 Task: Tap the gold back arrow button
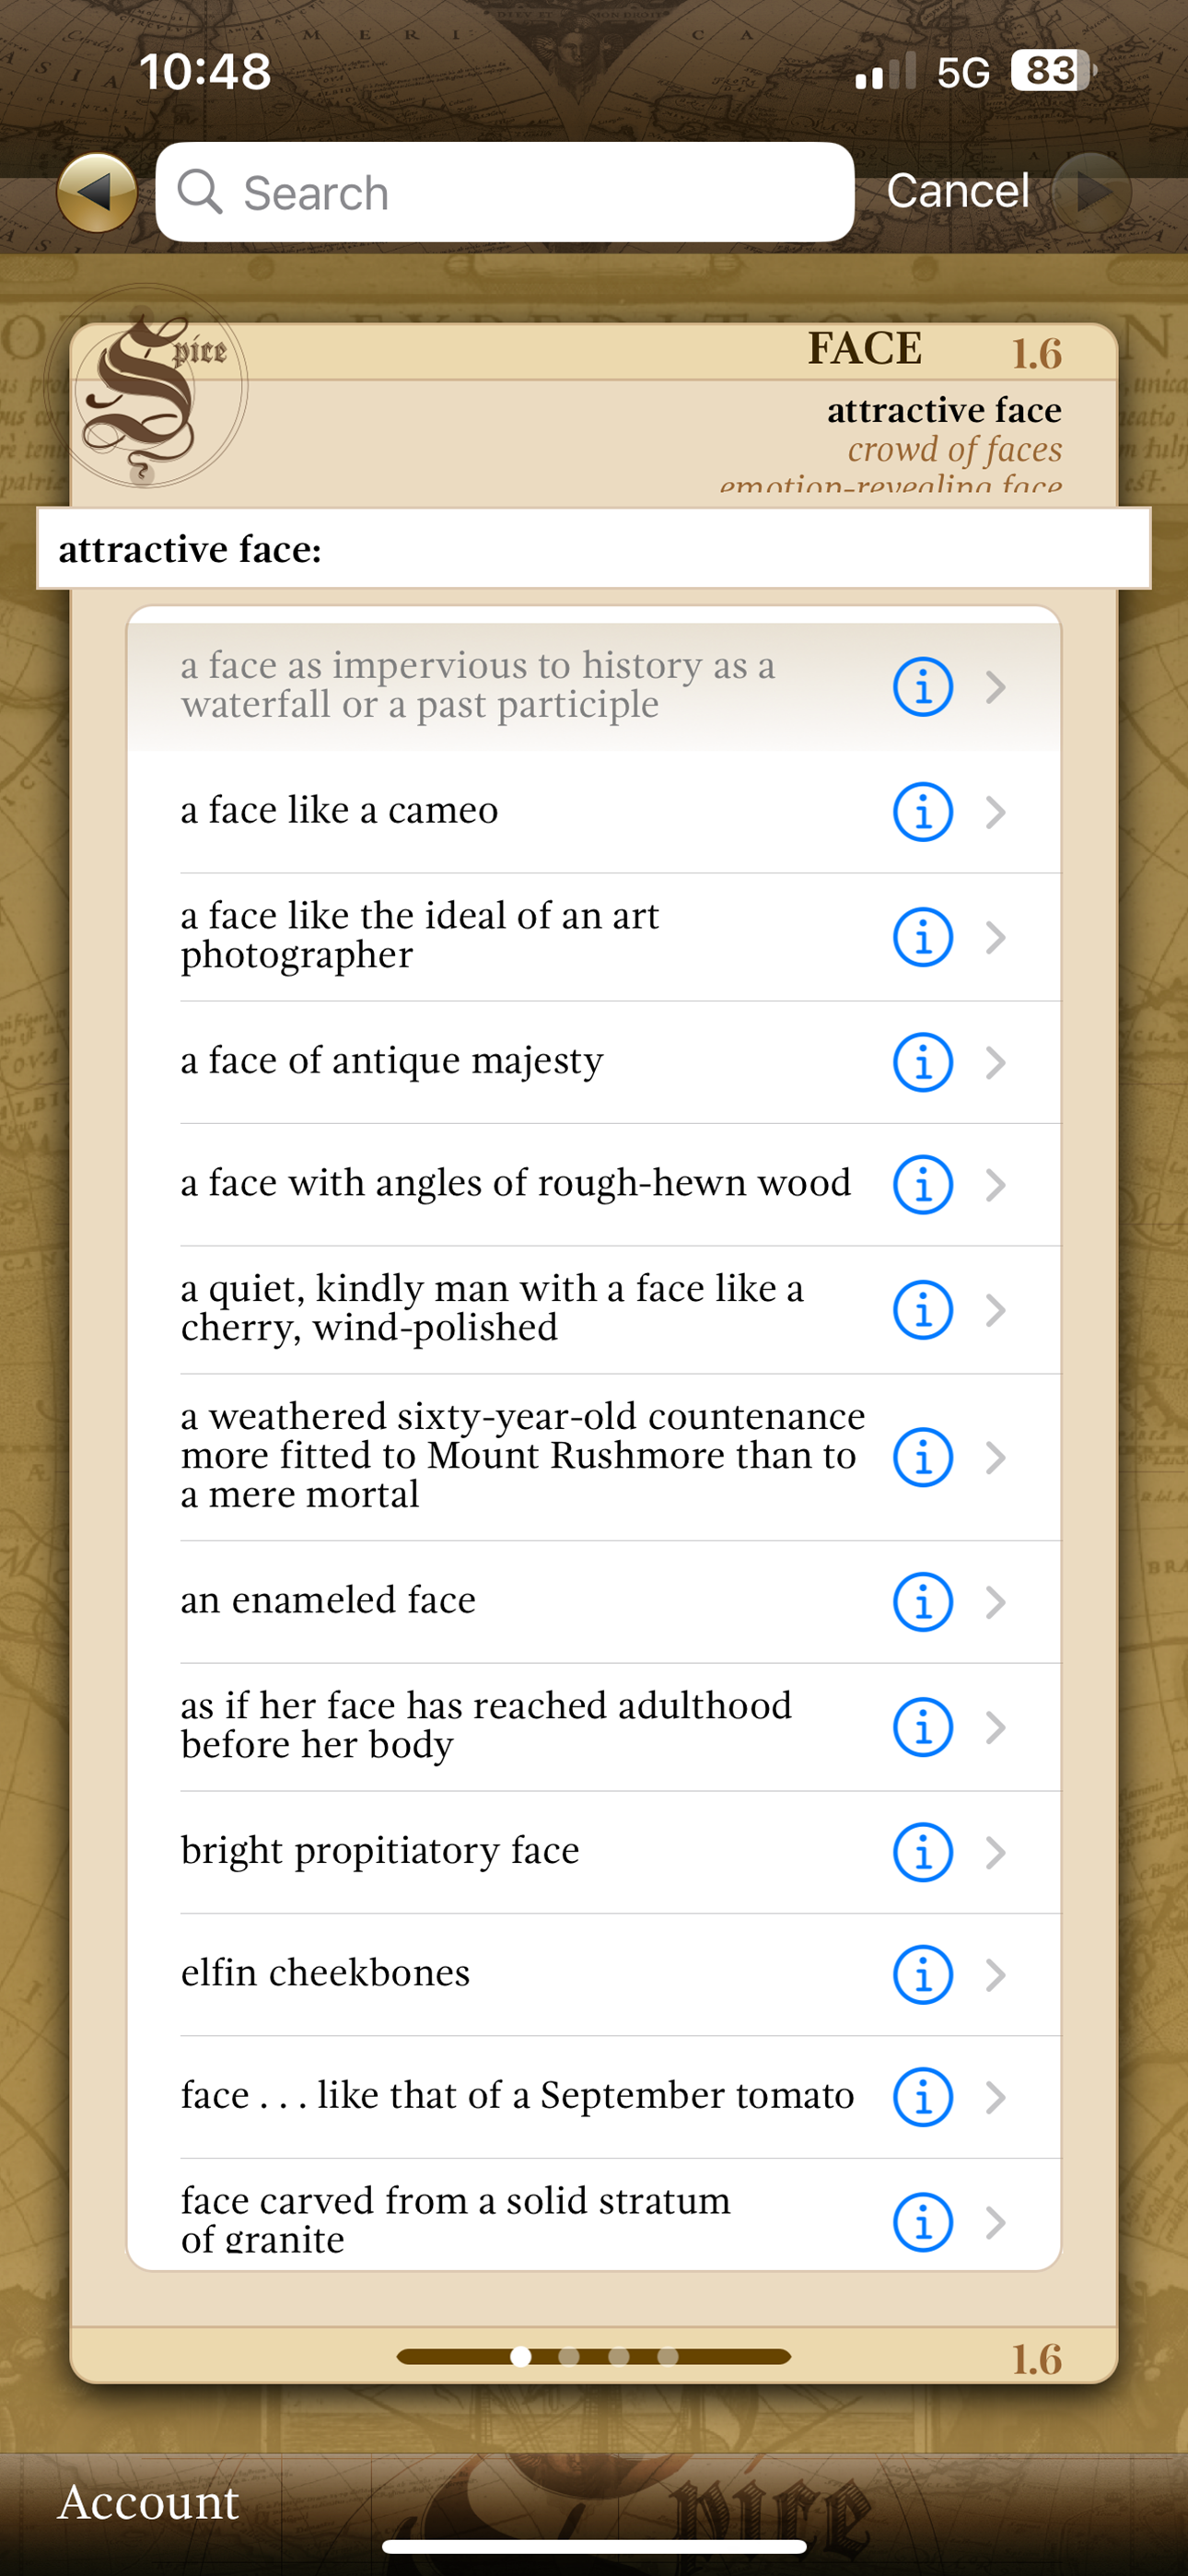[97, 192]
